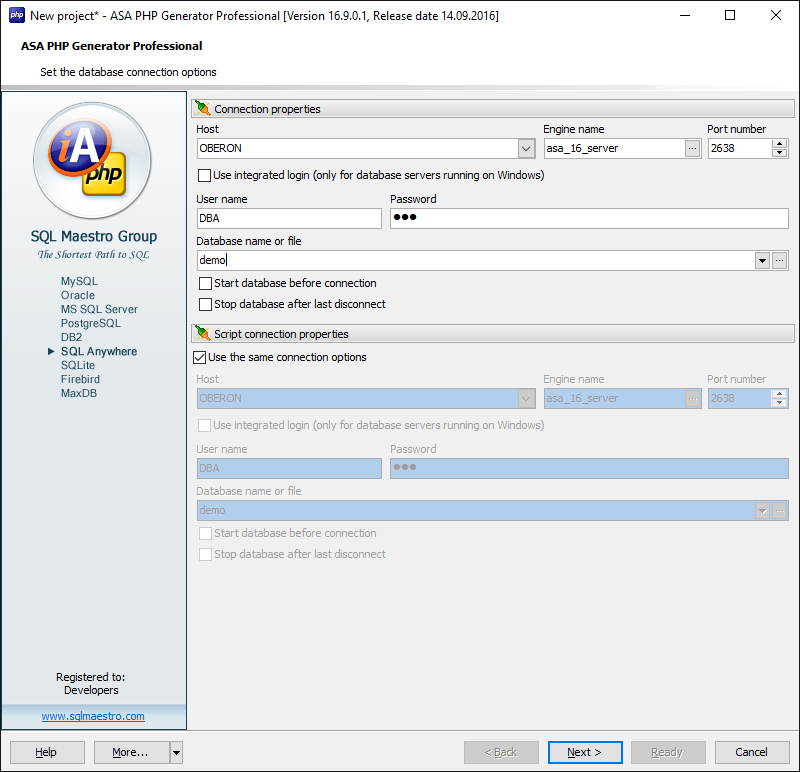Check Start database before connection
Screen dimensions: 800x772
pos(205,283)
